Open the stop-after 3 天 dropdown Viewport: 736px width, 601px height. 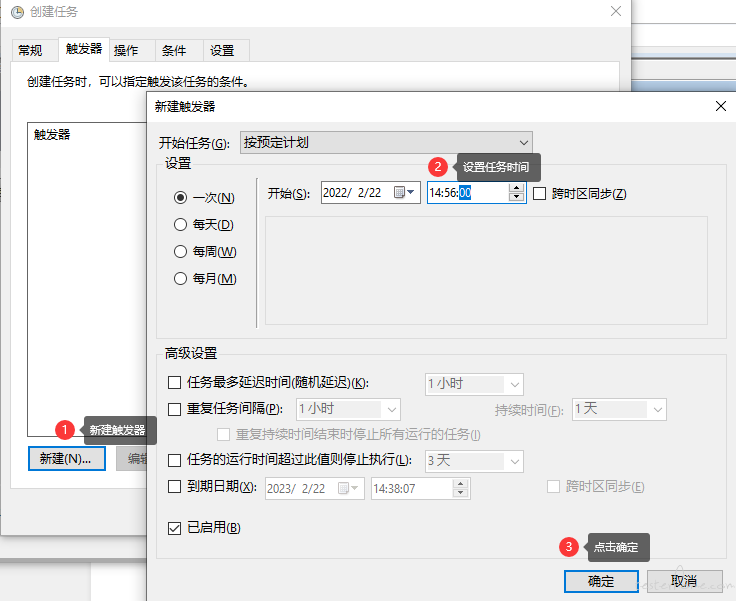pos(474,461)
